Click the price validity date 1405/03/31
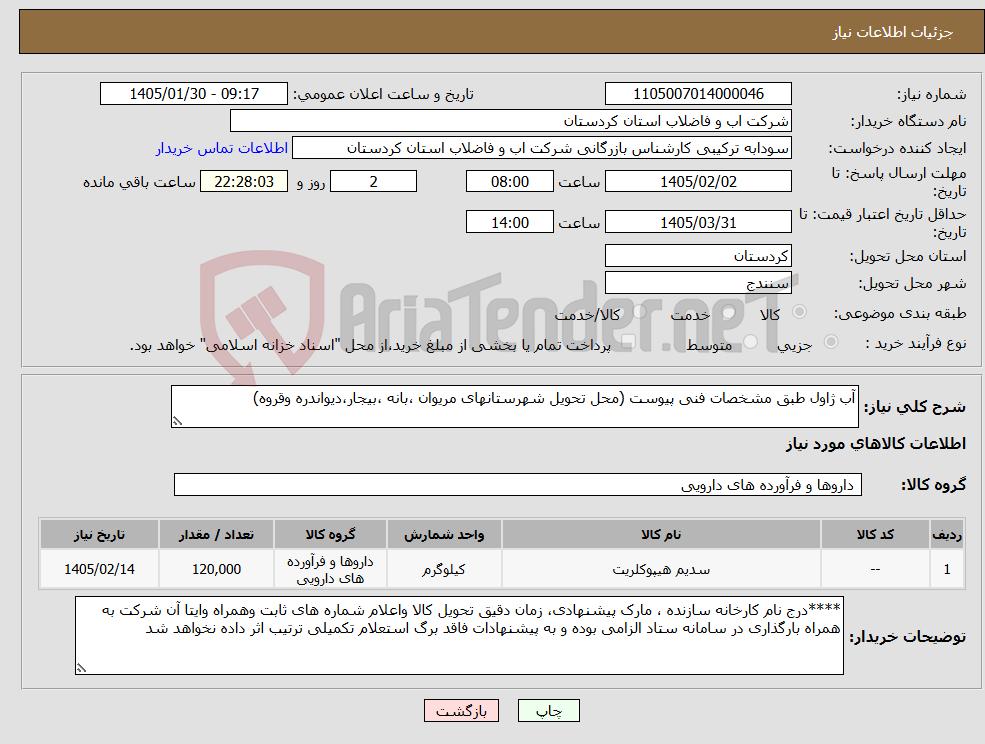Screen dimensions: 985x744 click(x=698, y=222)
